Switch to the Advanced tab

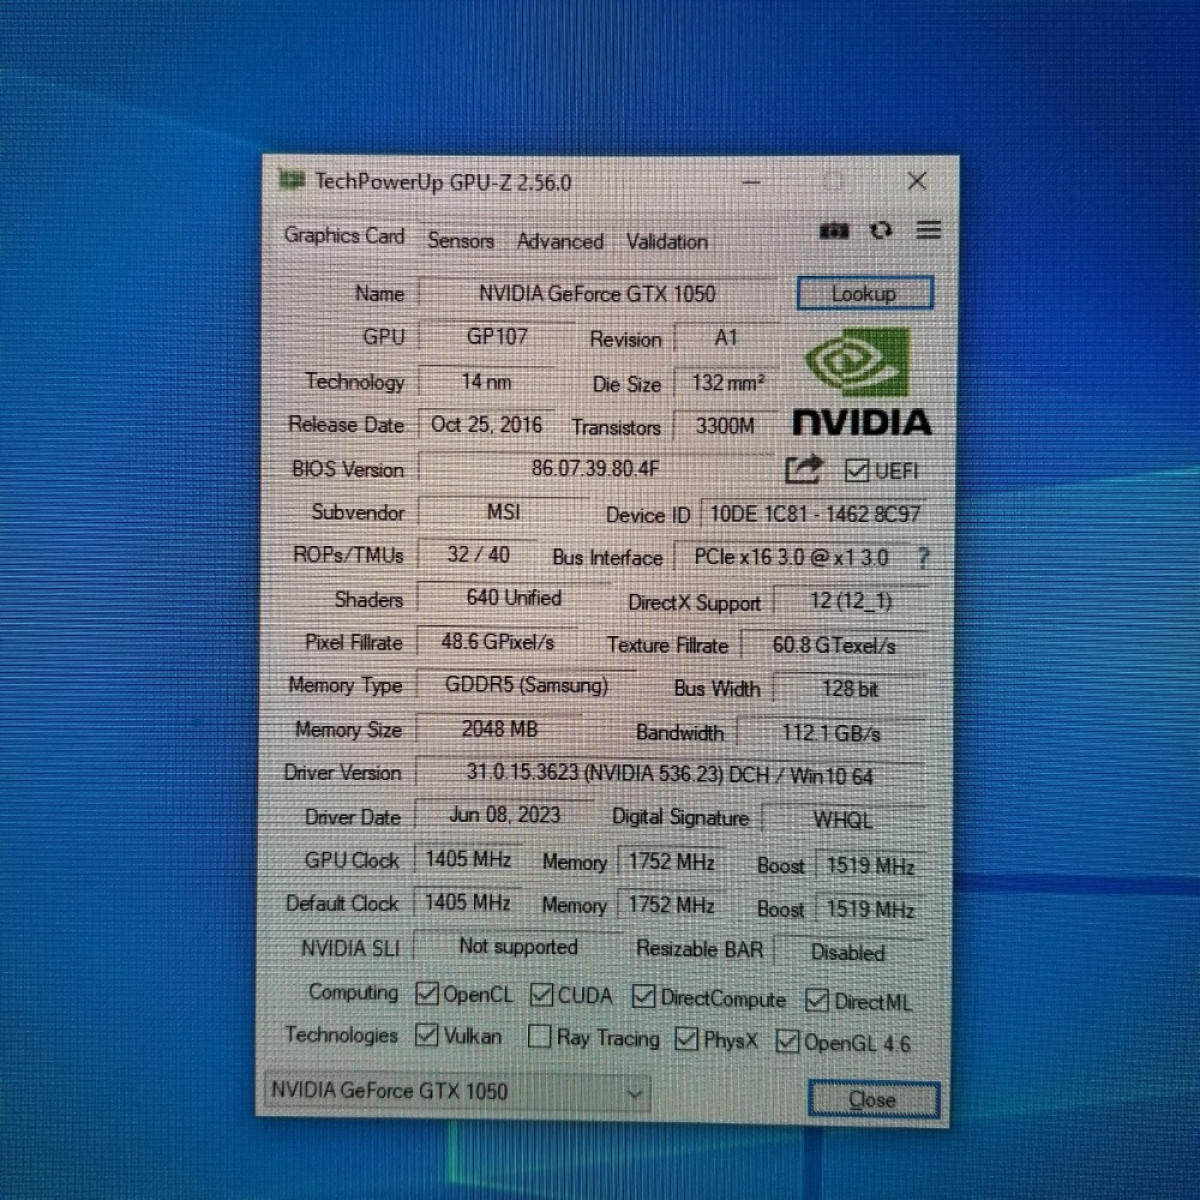point(560,241)
